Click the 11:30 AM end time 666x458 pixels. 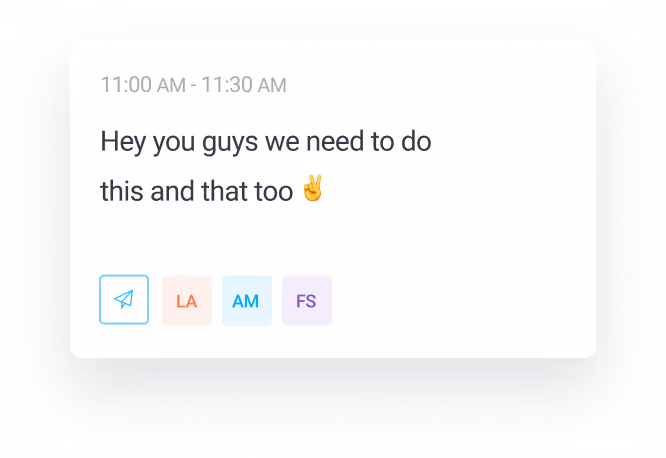(244, 85)
